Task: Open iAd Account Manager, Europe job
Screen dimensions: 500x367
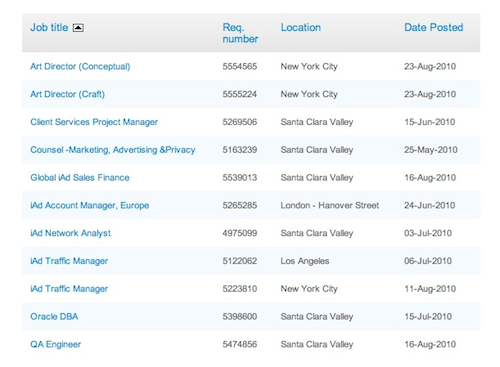Action: 89,205
